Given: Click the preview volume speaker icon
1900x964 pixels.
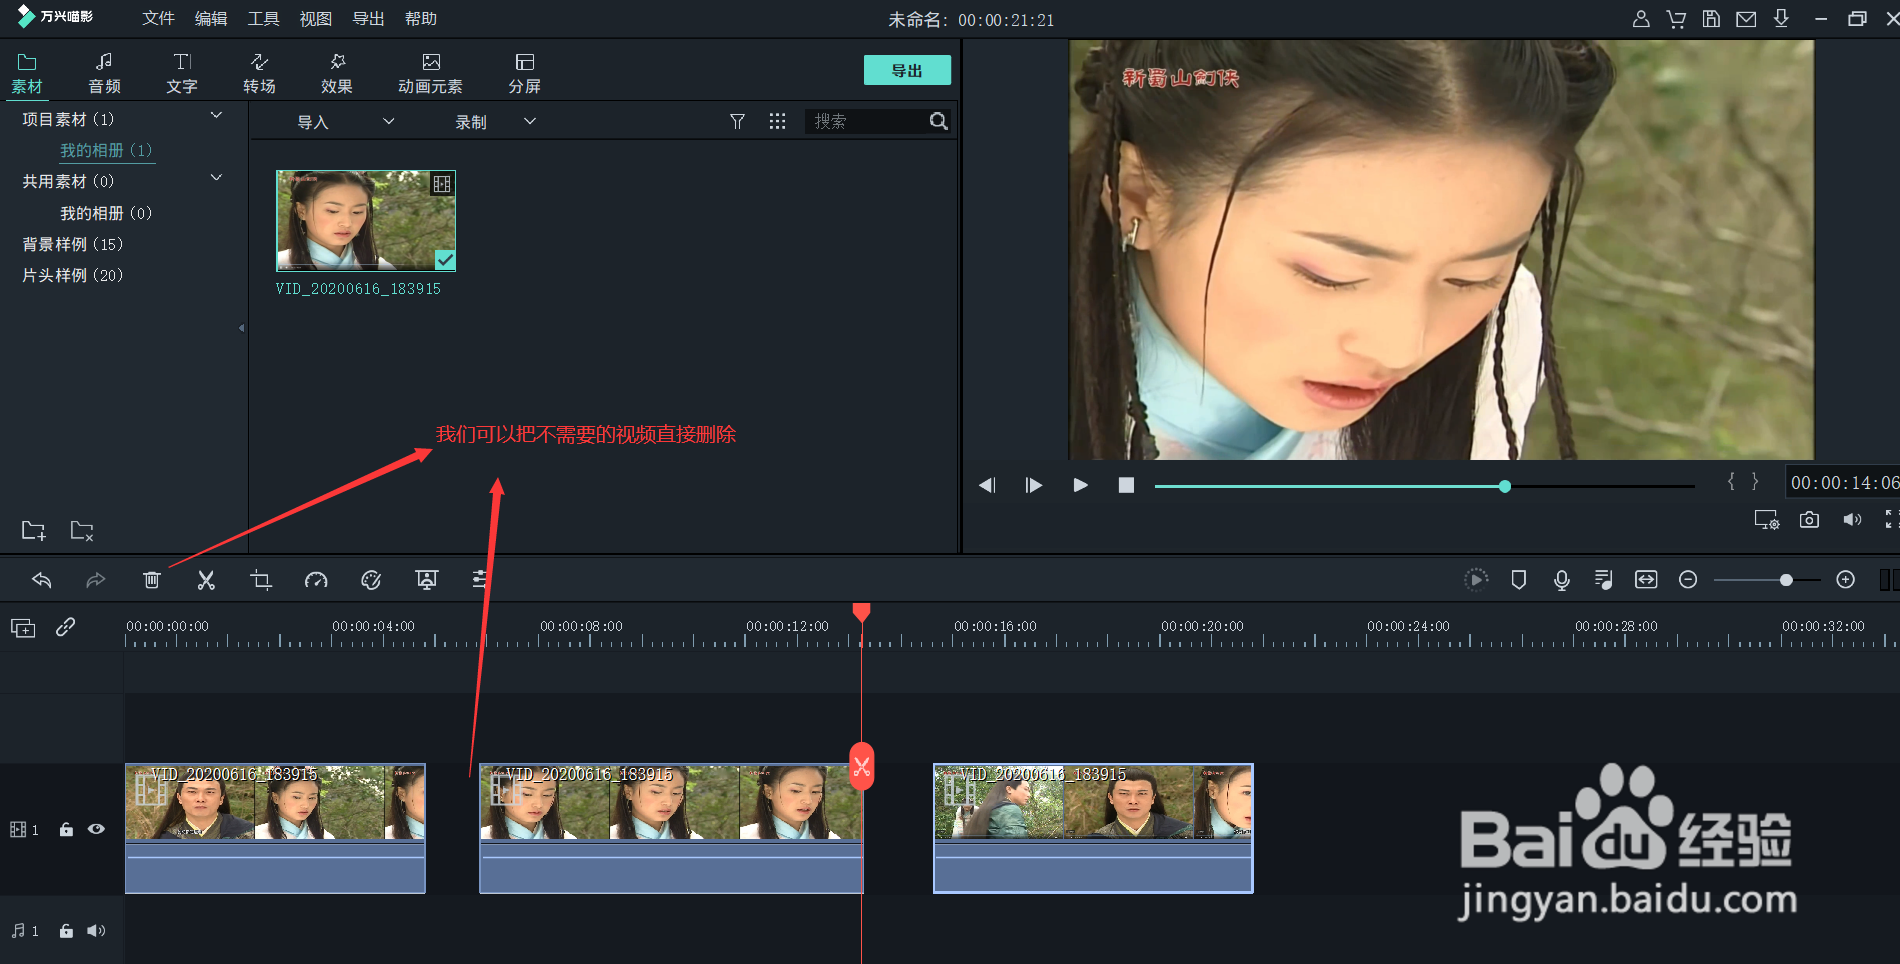Looking at the screenshot, I should (x=1852, y=520).
